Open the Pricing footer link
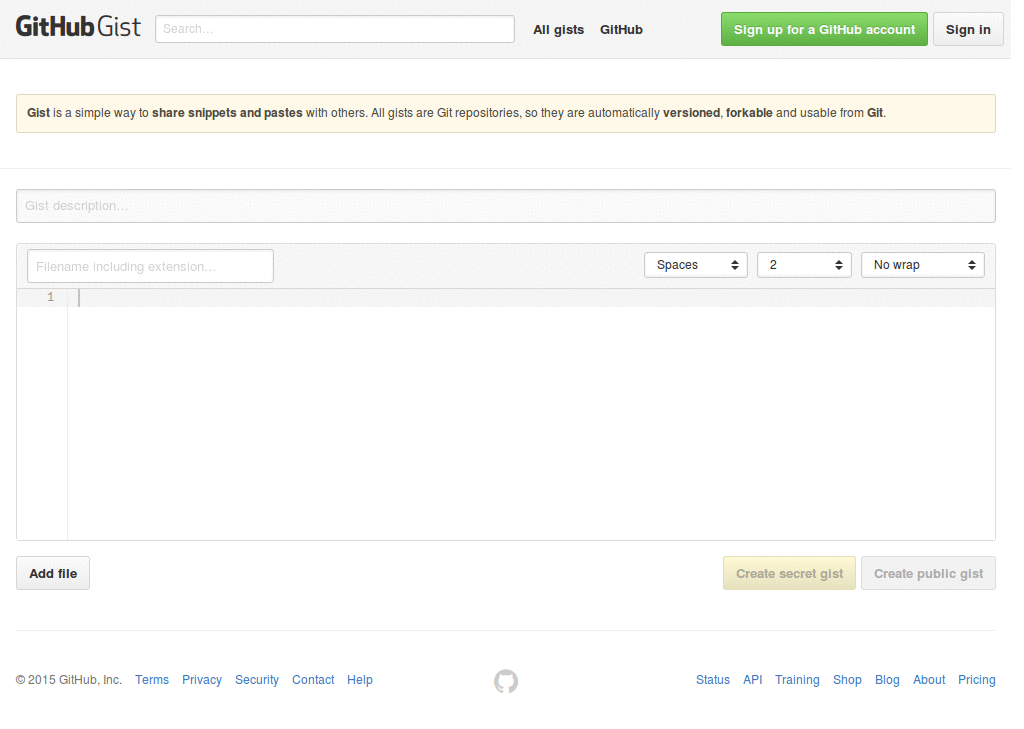The width and height of the screenshot is (1024, 729). 976,679
